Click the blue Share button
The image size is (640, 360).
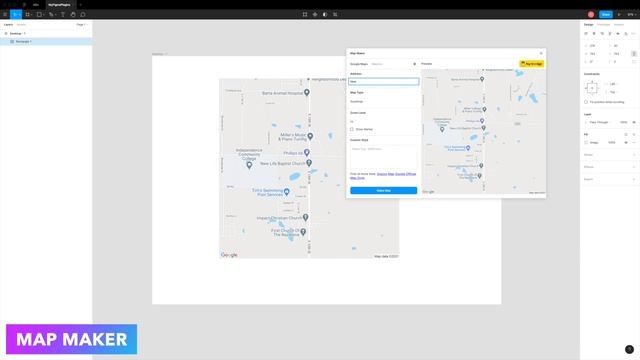point(606,14)
